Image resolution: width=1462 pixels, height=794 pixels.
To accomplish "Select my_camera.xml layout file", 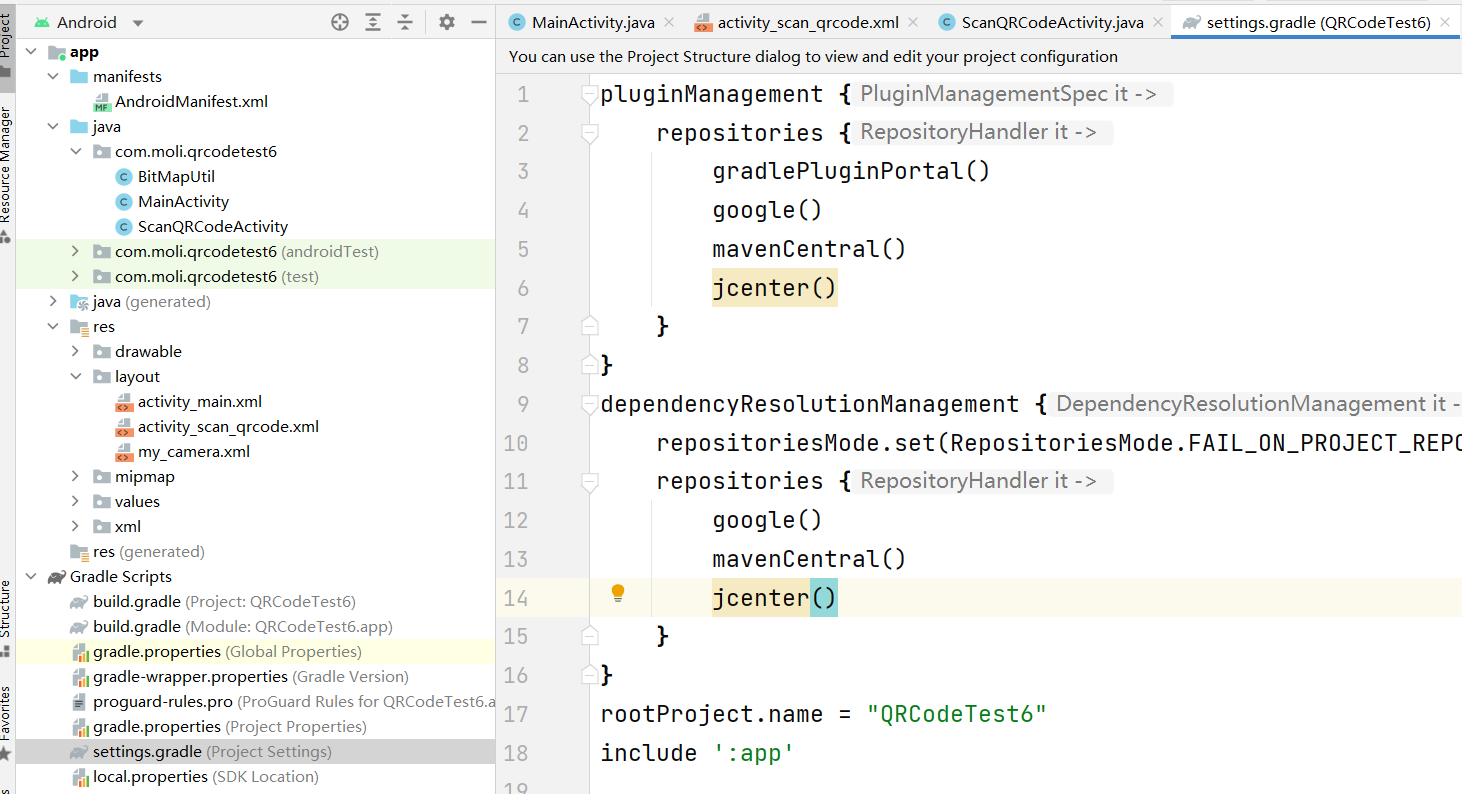I will tap(183, 452).
